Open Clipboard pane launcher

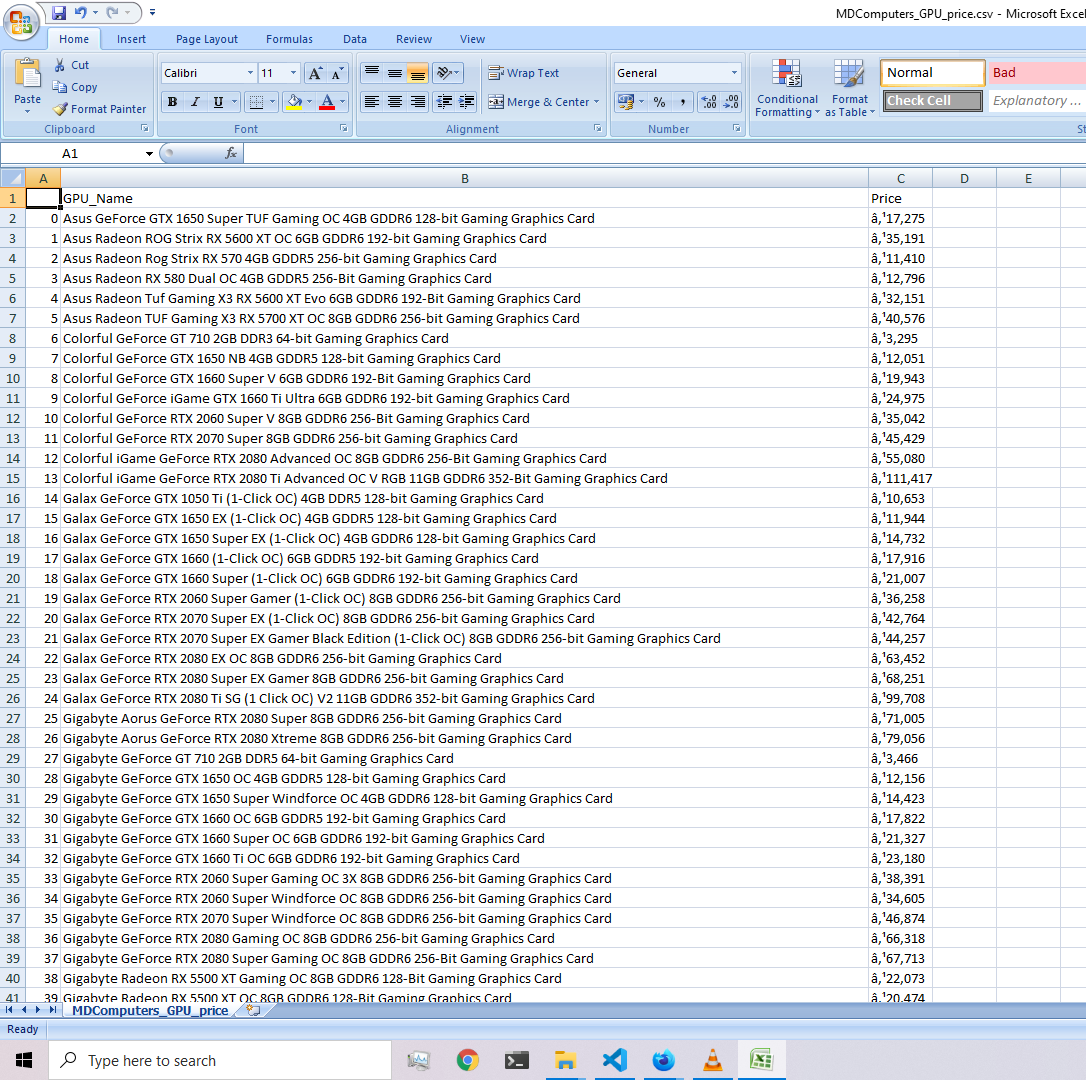pos(145,129)
